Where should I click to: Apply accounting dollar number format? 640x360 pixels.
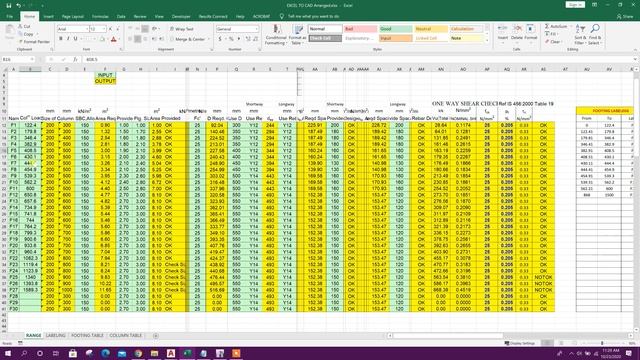220,39
